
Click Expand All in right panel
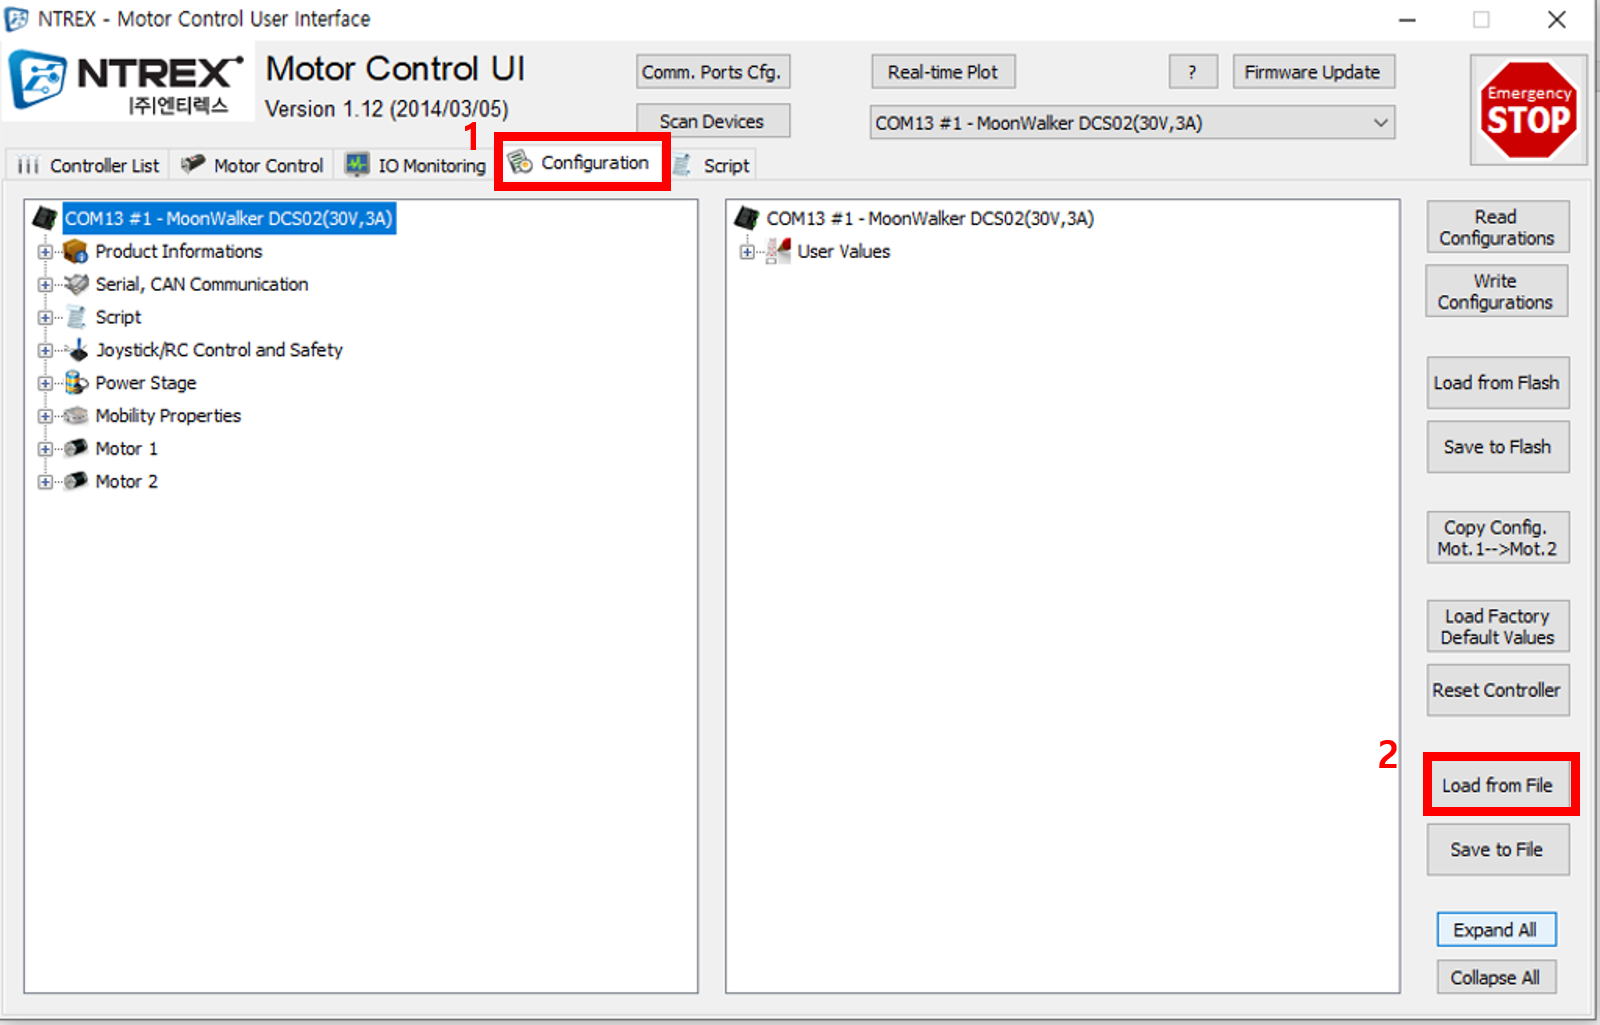coord(1496,929)
